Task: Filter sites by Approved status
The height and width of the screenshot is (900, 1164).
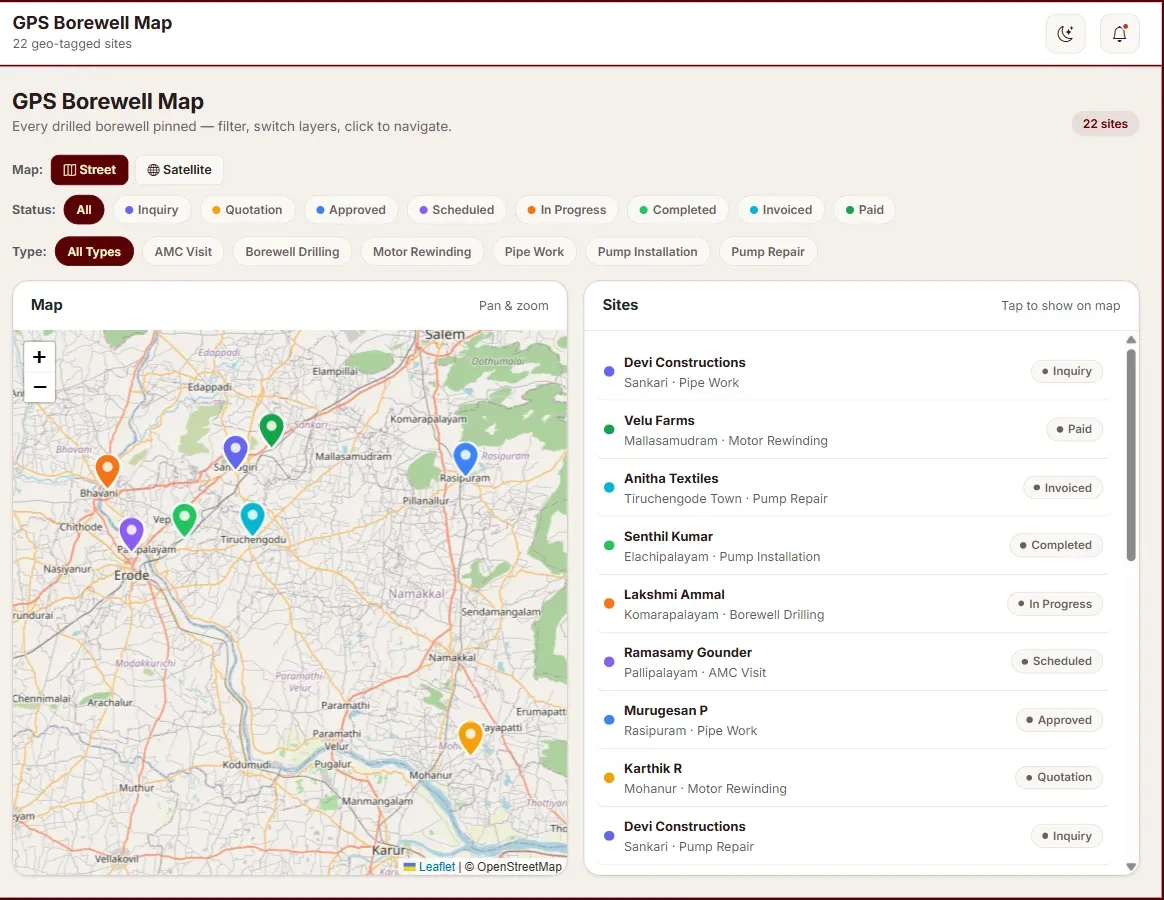Action: point(351,209)
